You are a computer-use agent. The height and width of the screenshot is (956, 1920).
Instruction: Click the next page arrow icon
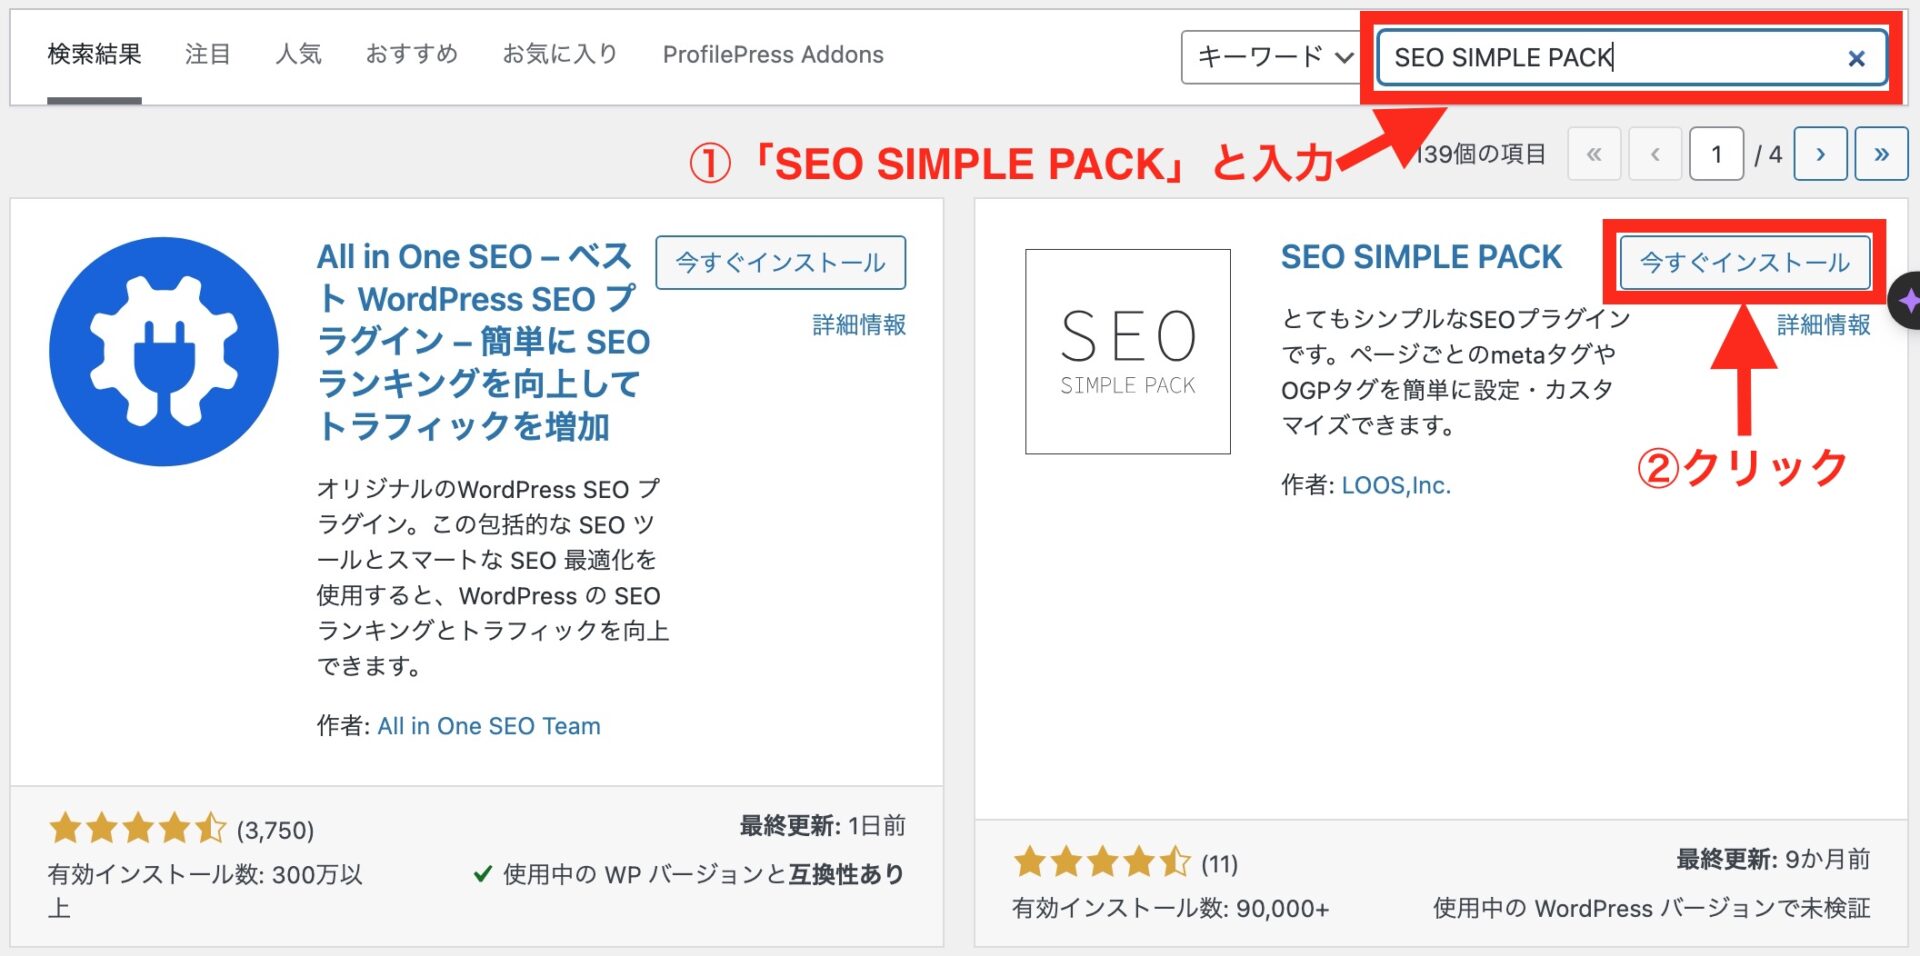point(1821,153)
